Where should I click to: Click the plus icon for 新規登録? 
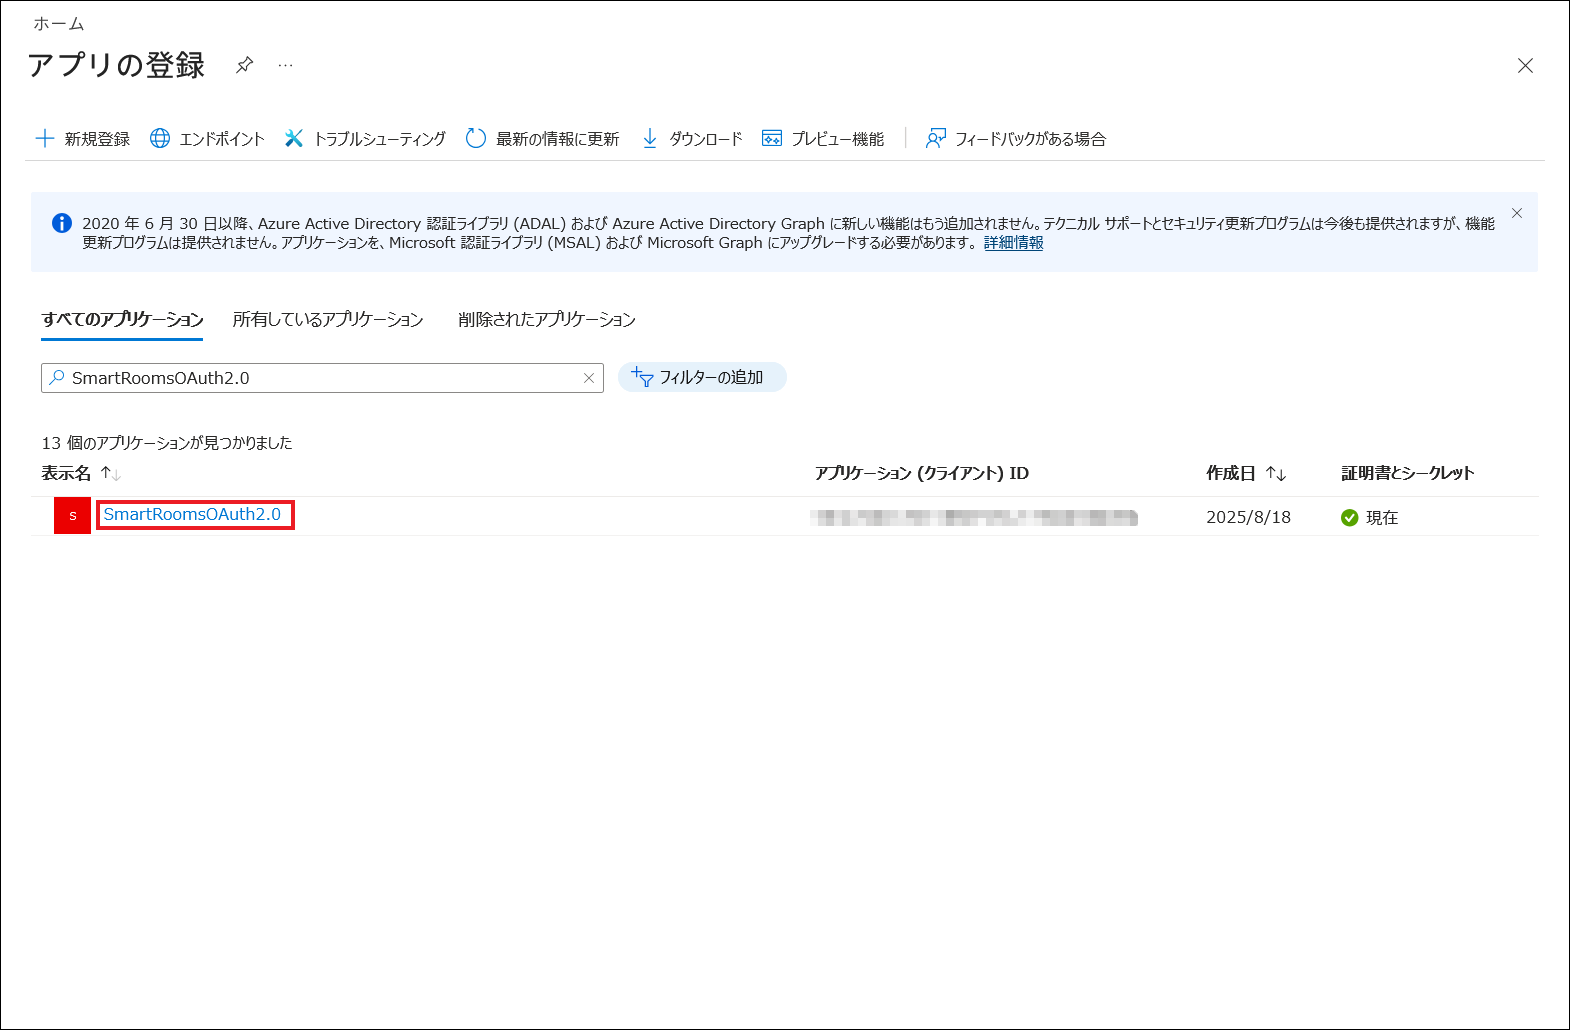point(45,138)
